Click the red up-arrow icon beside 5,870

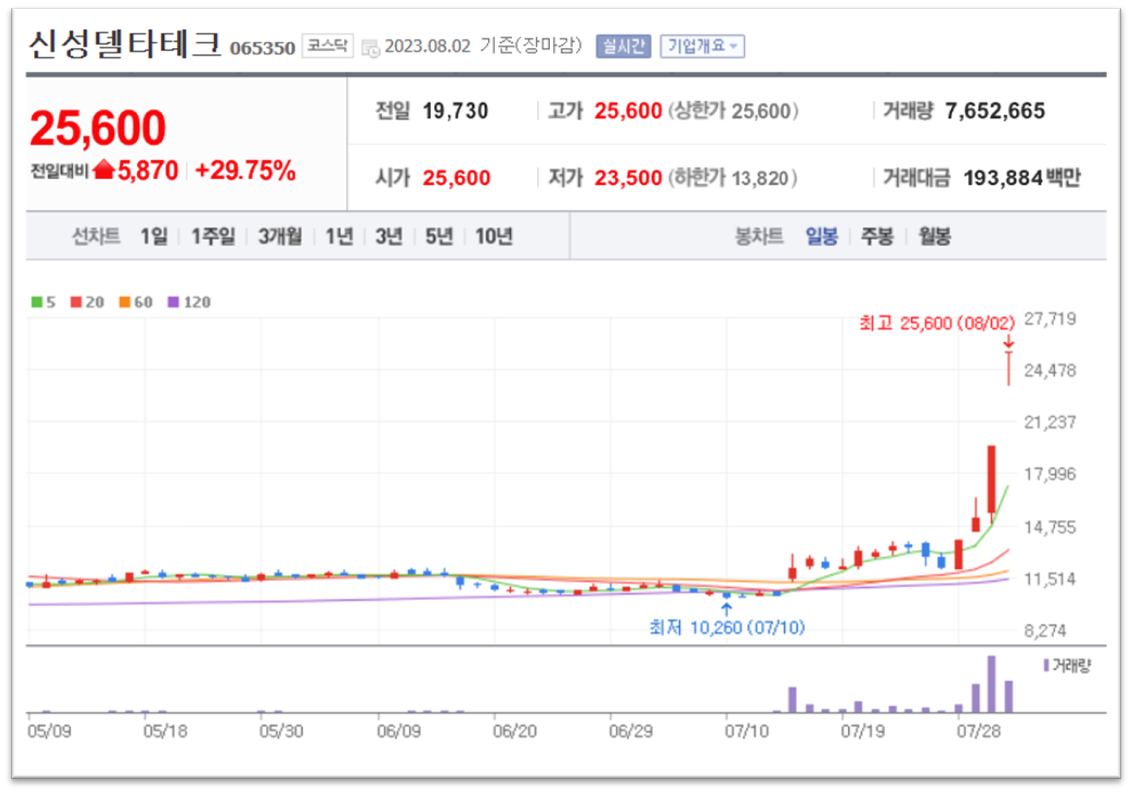point(105,170)
